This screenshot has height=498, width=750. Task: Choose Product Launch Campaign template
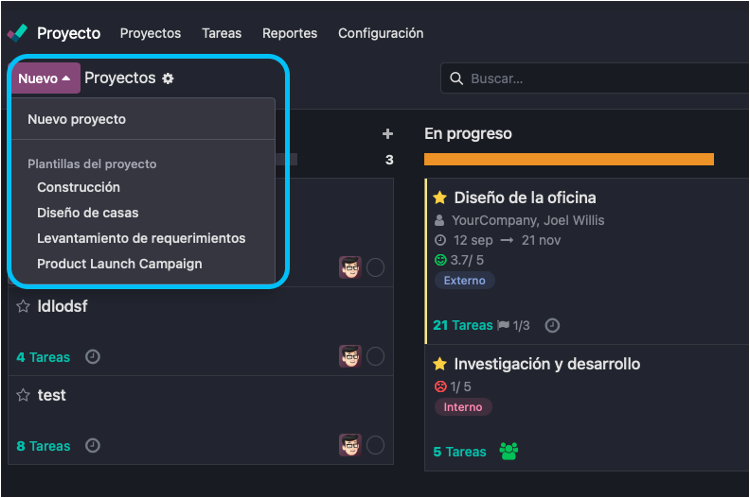coord(143,264)
